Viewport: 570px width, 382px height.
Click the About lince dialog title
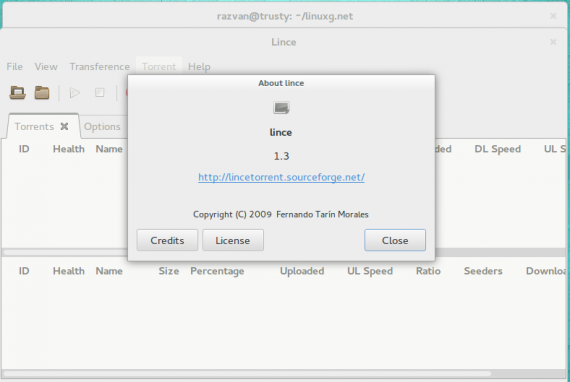click(281, 83)
